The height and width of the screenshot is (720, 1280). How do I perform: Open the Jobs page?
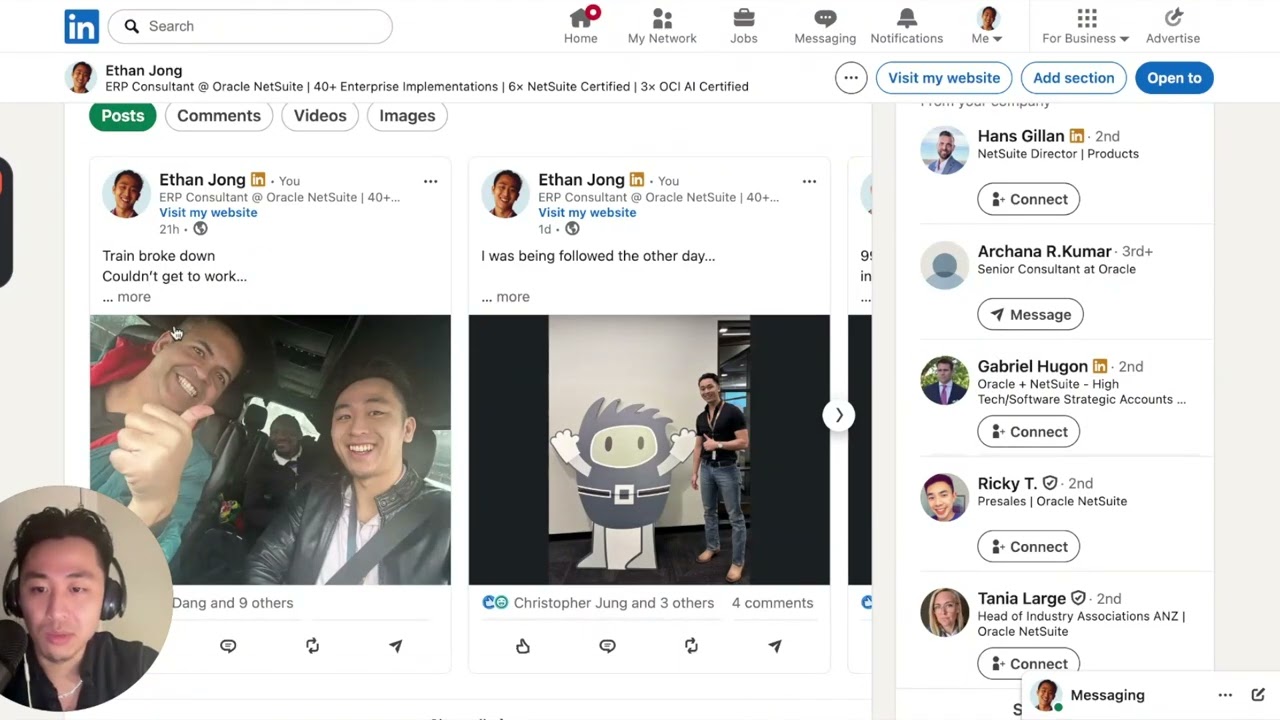744,26
